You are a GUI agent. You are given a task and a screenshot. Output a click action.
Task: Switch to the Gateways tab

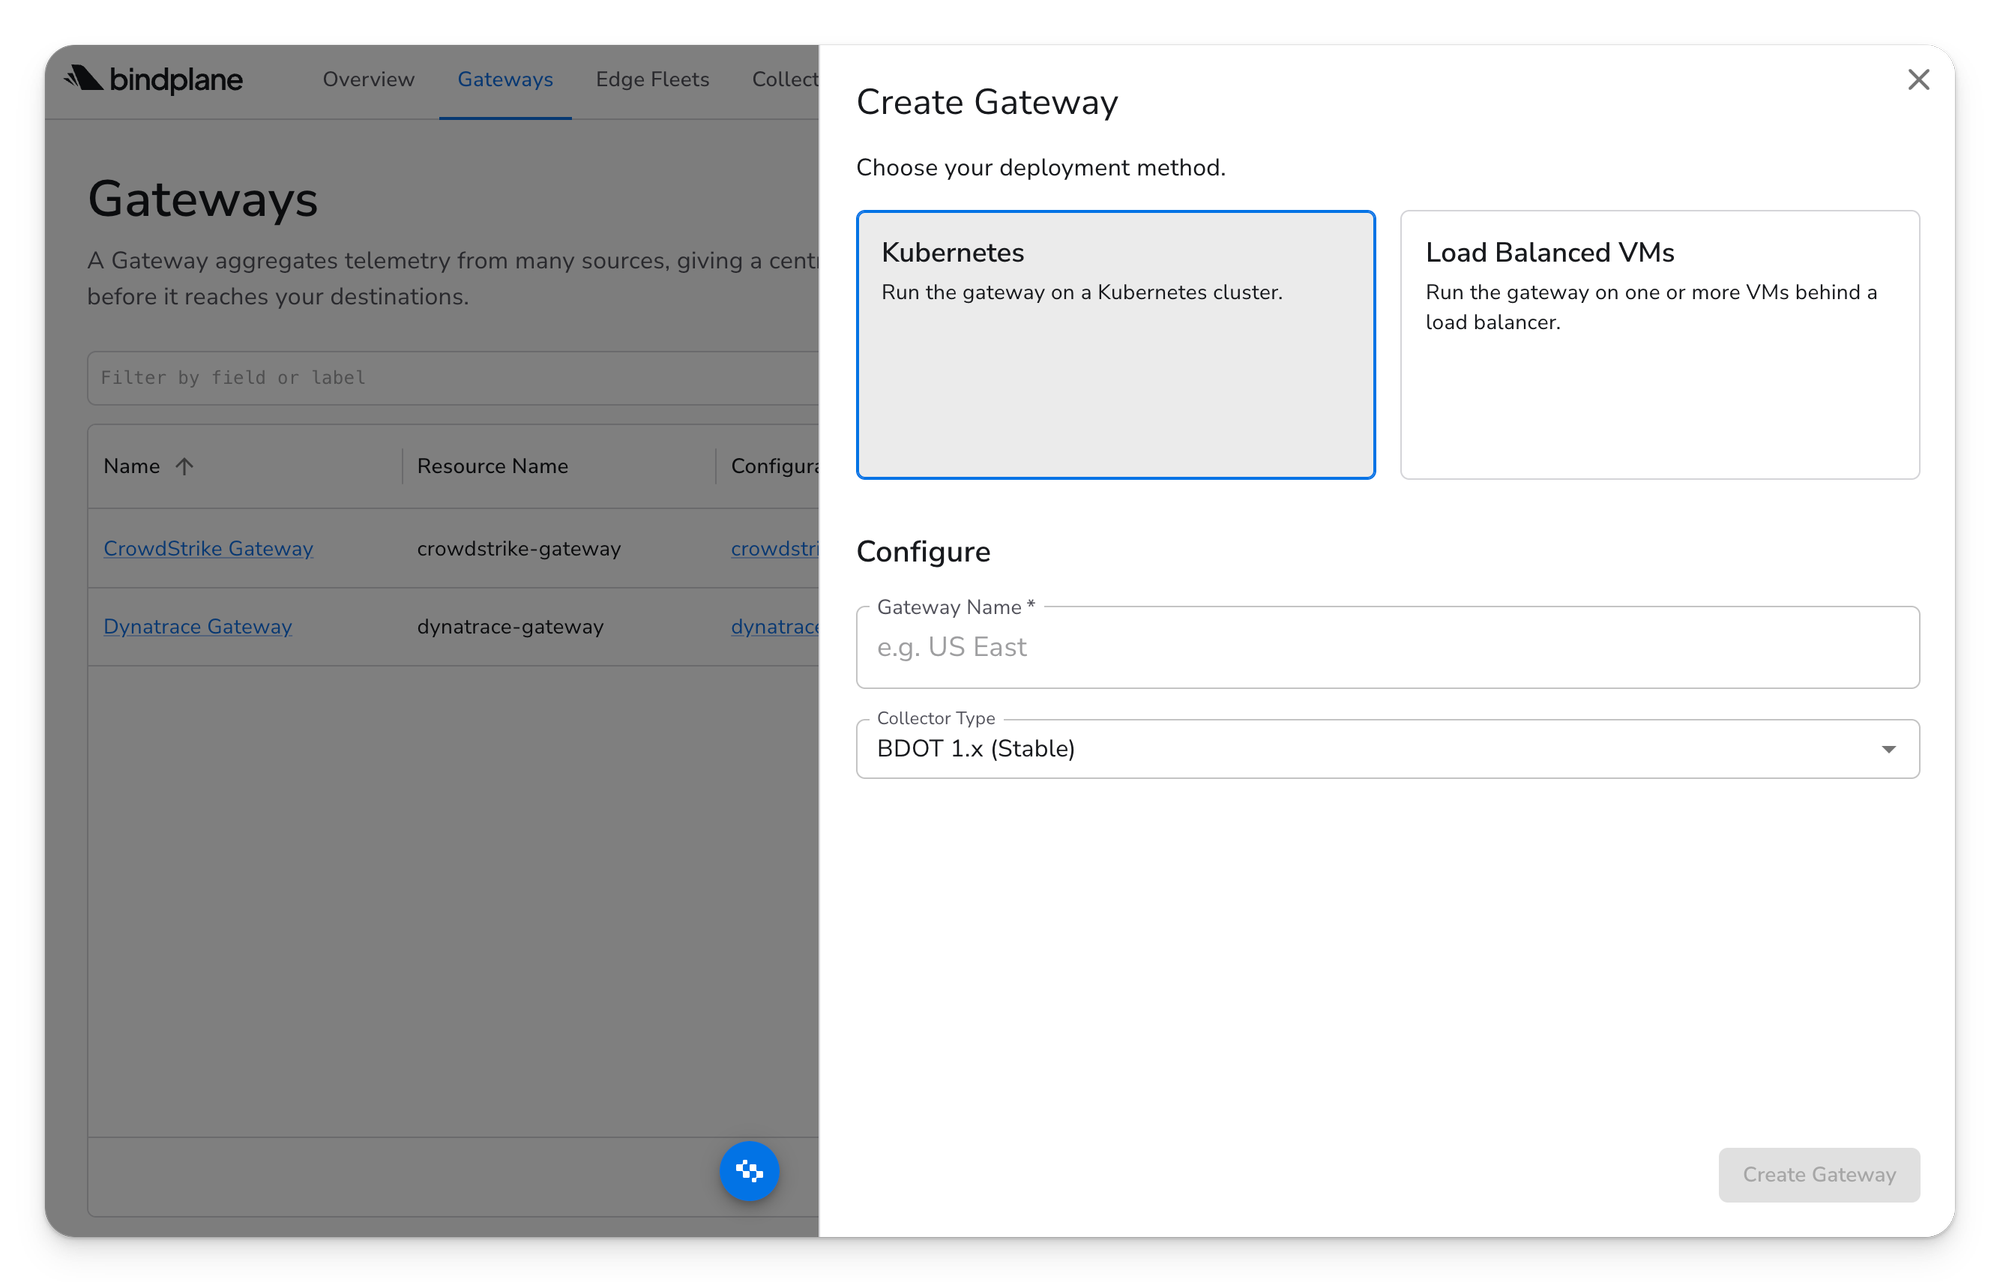tap(505, 79)
